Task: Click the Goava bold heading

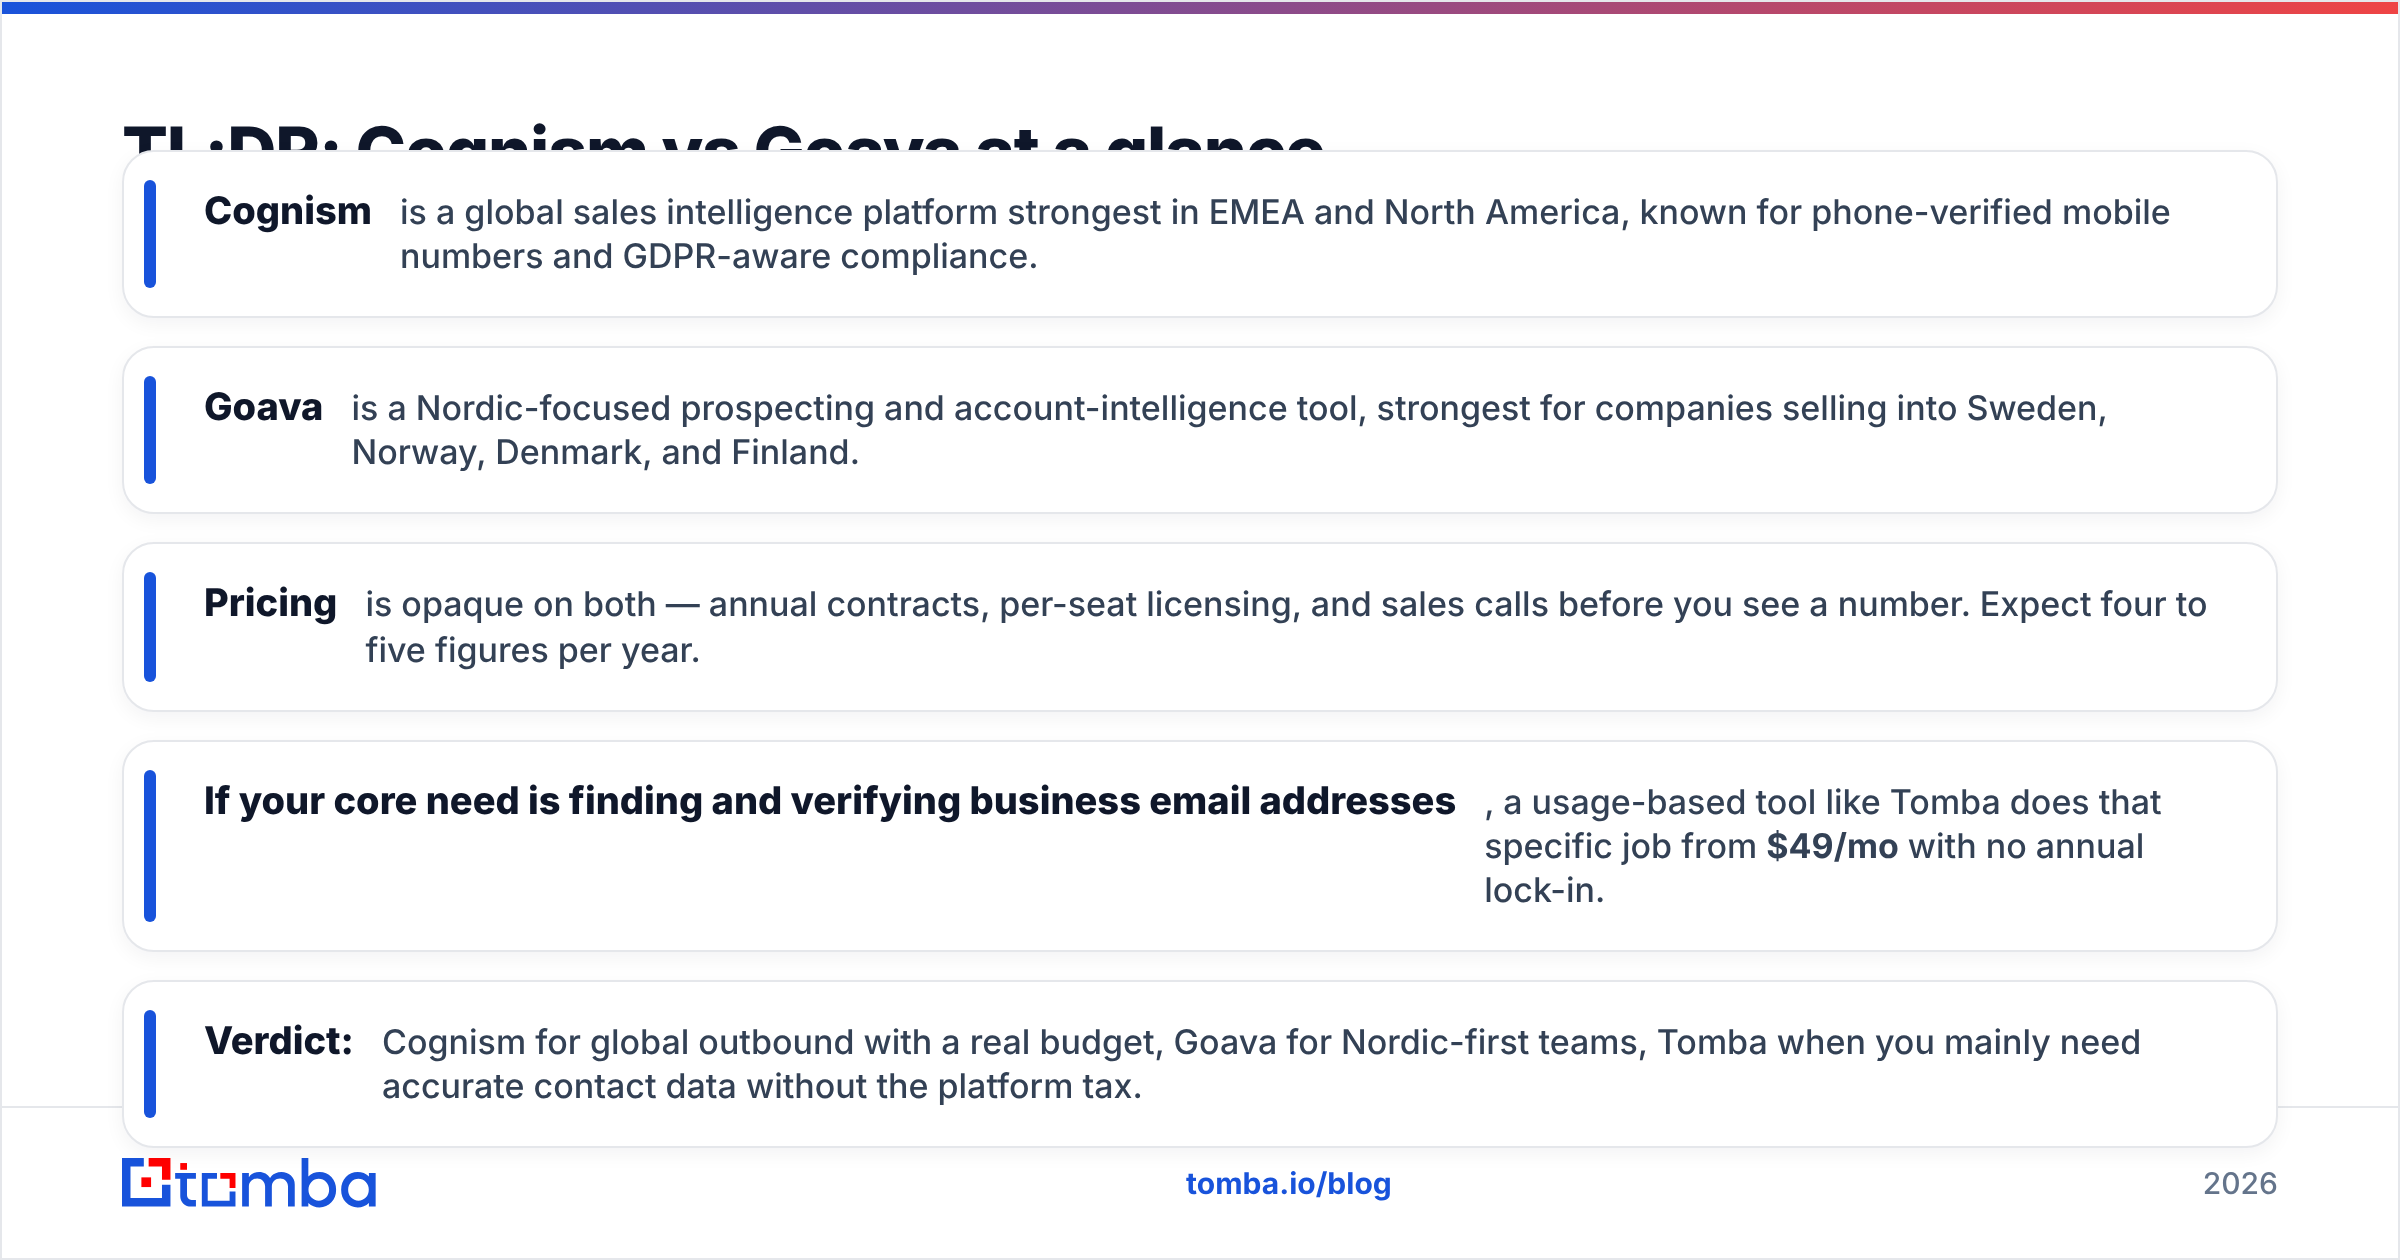Action: [263, 408]
